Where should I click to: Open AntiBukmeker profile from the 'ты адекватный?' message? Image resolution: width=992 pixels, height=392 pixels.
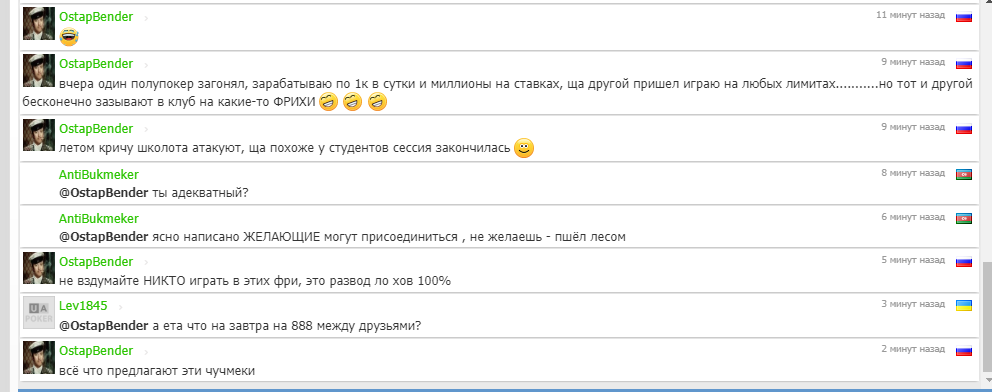click(x=99, y=175)
